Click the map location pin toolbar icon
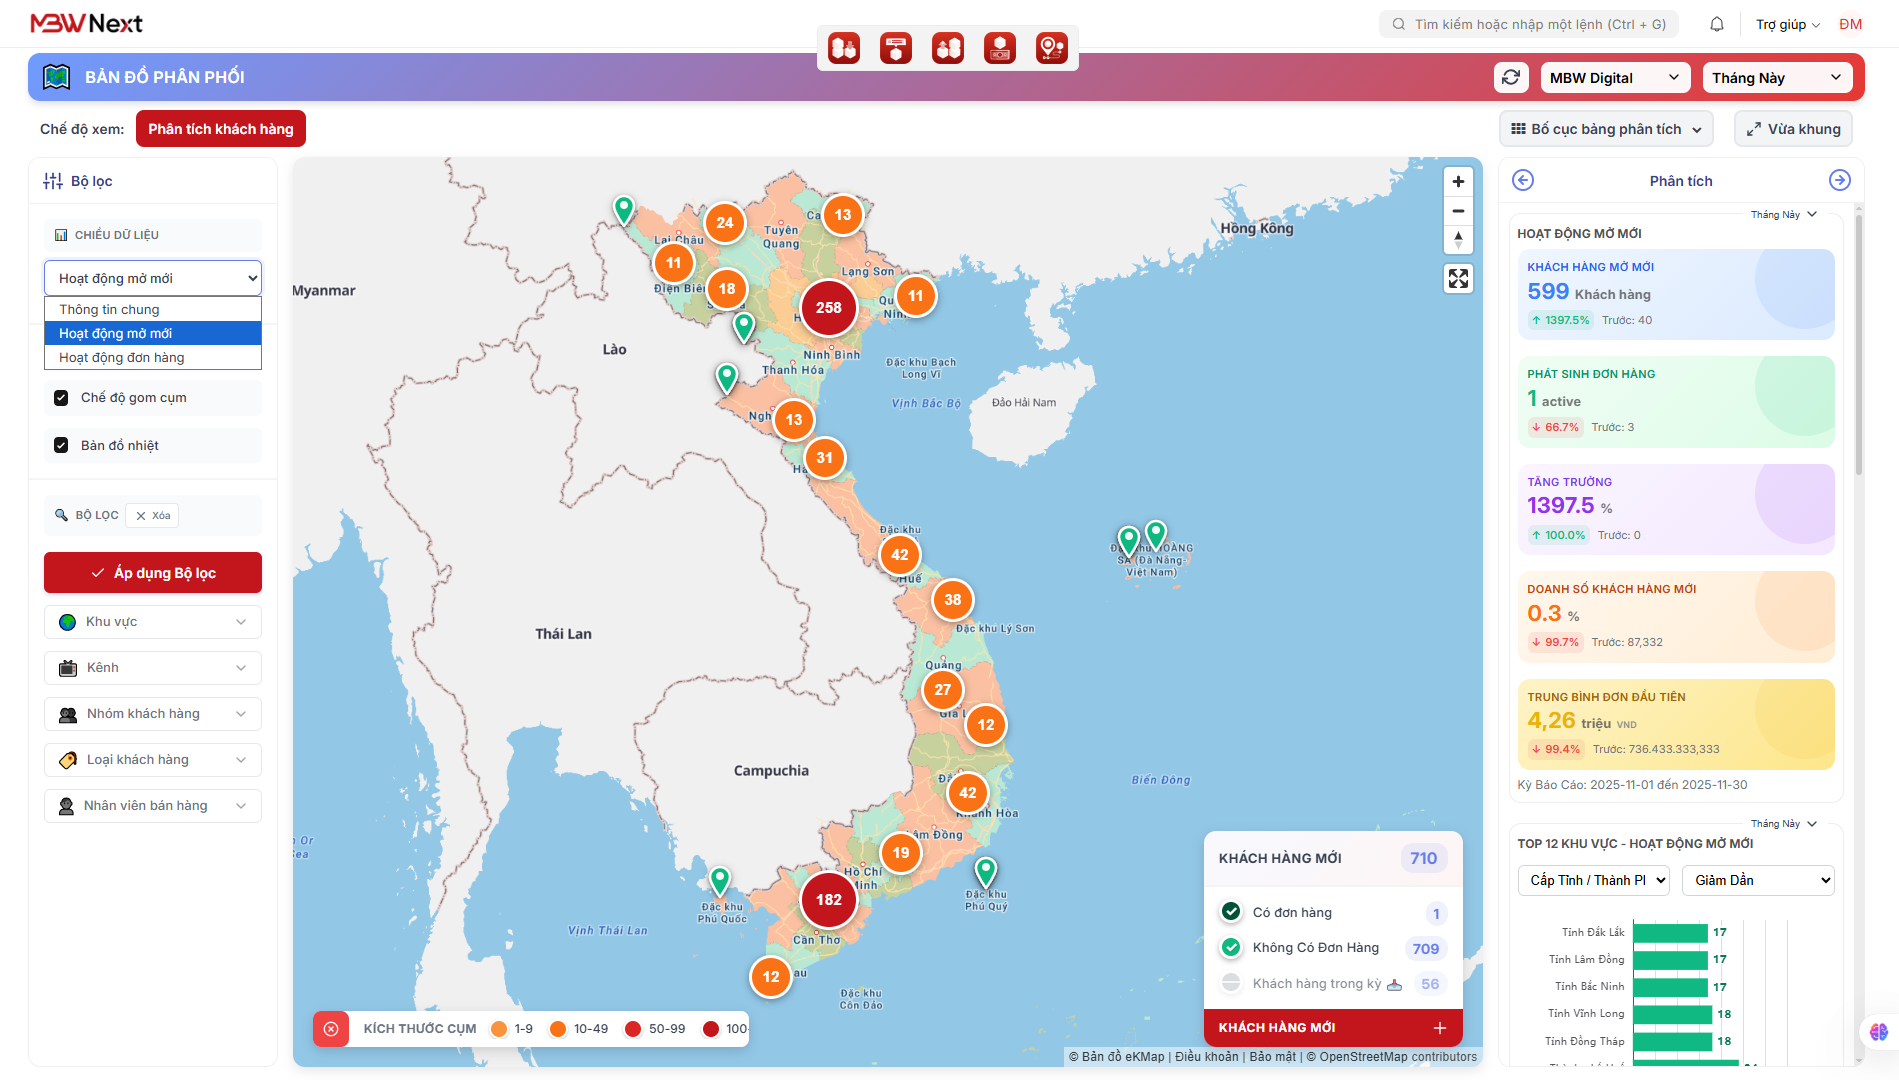 pos(1051,47)
